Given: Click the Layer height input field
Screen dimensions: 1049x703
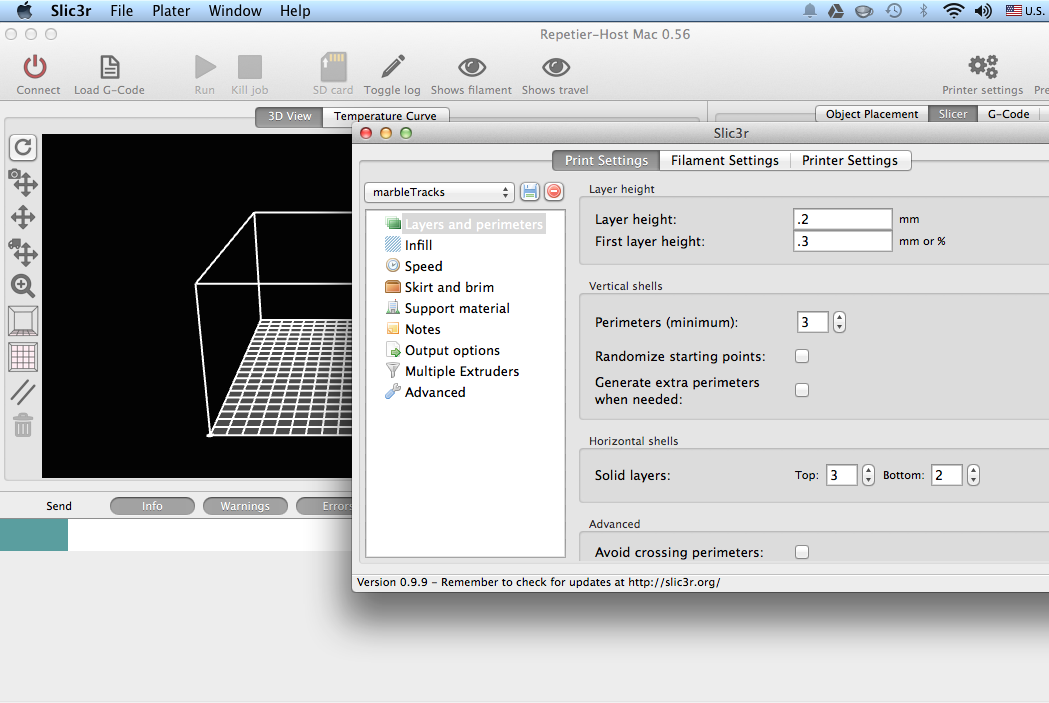Looking at the screenshot, I should point(842,219).
